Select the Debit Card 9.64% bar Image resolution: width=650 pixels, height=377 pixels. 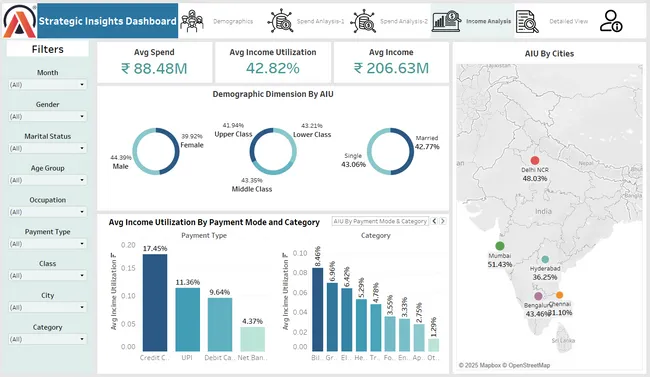click(220, 324)
